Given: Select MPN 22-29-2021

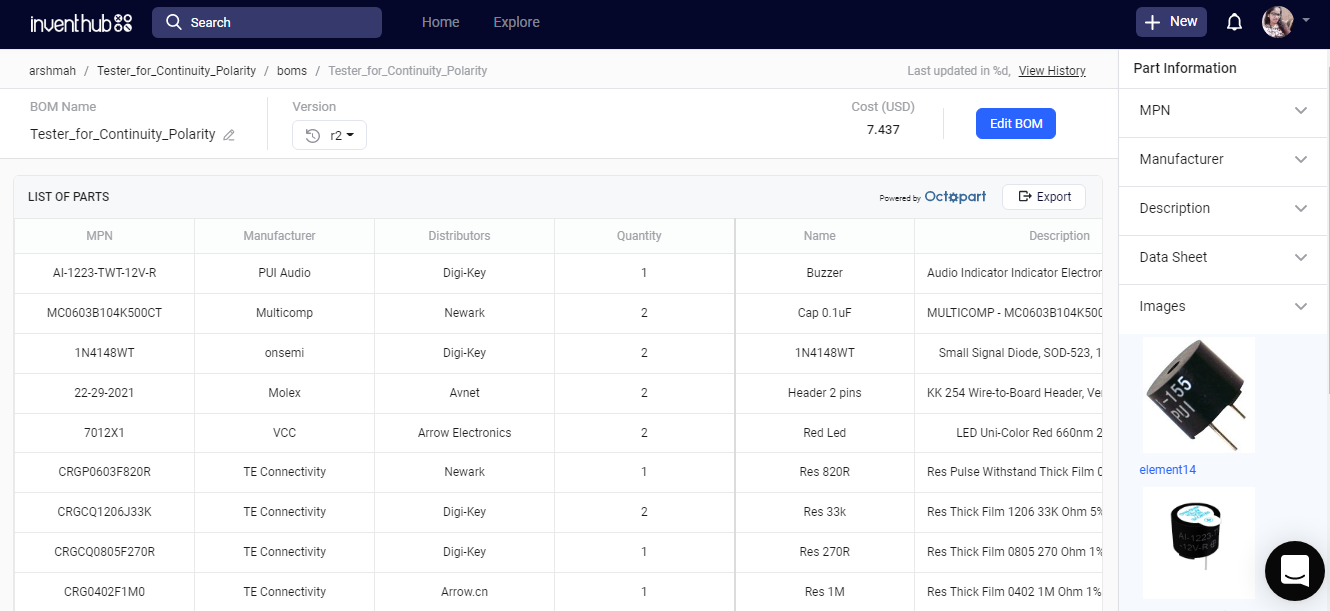Looking at the screenshot, I should (104, 393).
